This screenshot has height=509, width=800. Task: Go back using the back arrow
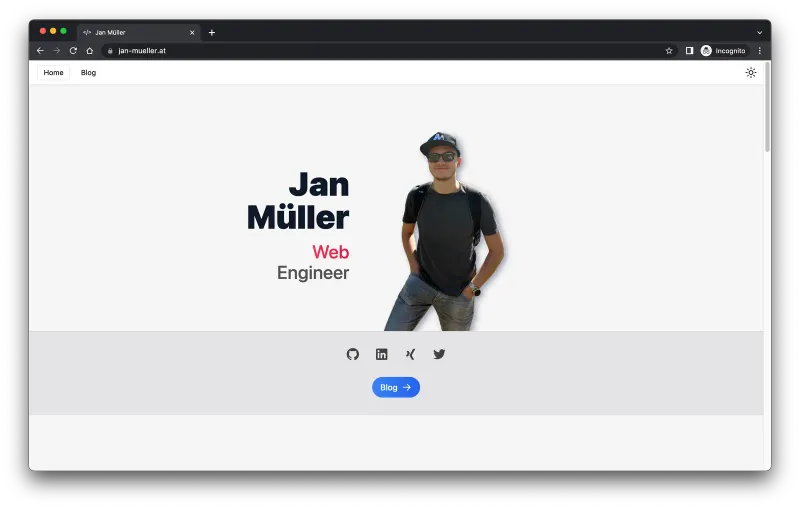point(40,50)
